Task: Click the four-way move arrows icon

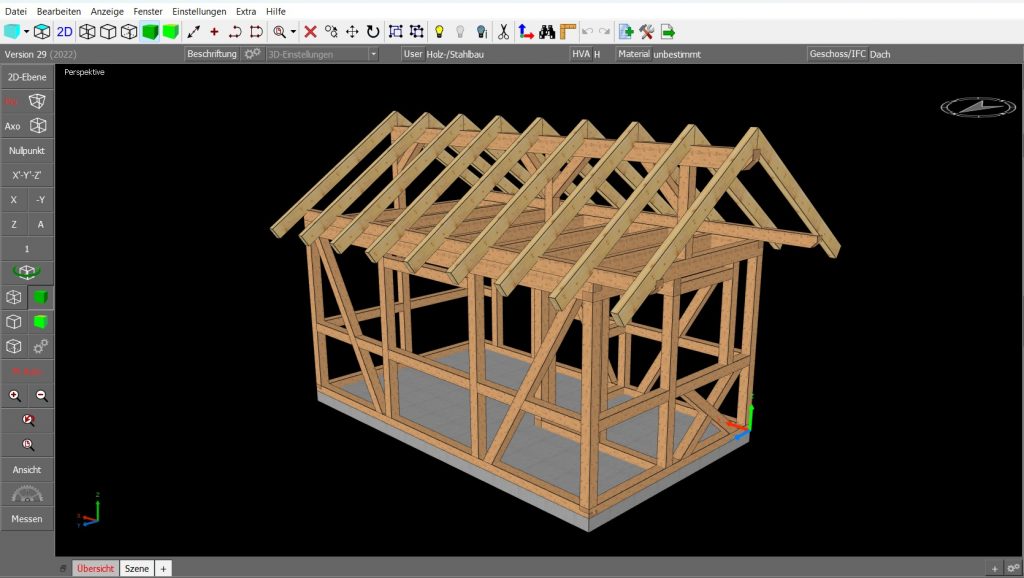Action: coord(352,31)
